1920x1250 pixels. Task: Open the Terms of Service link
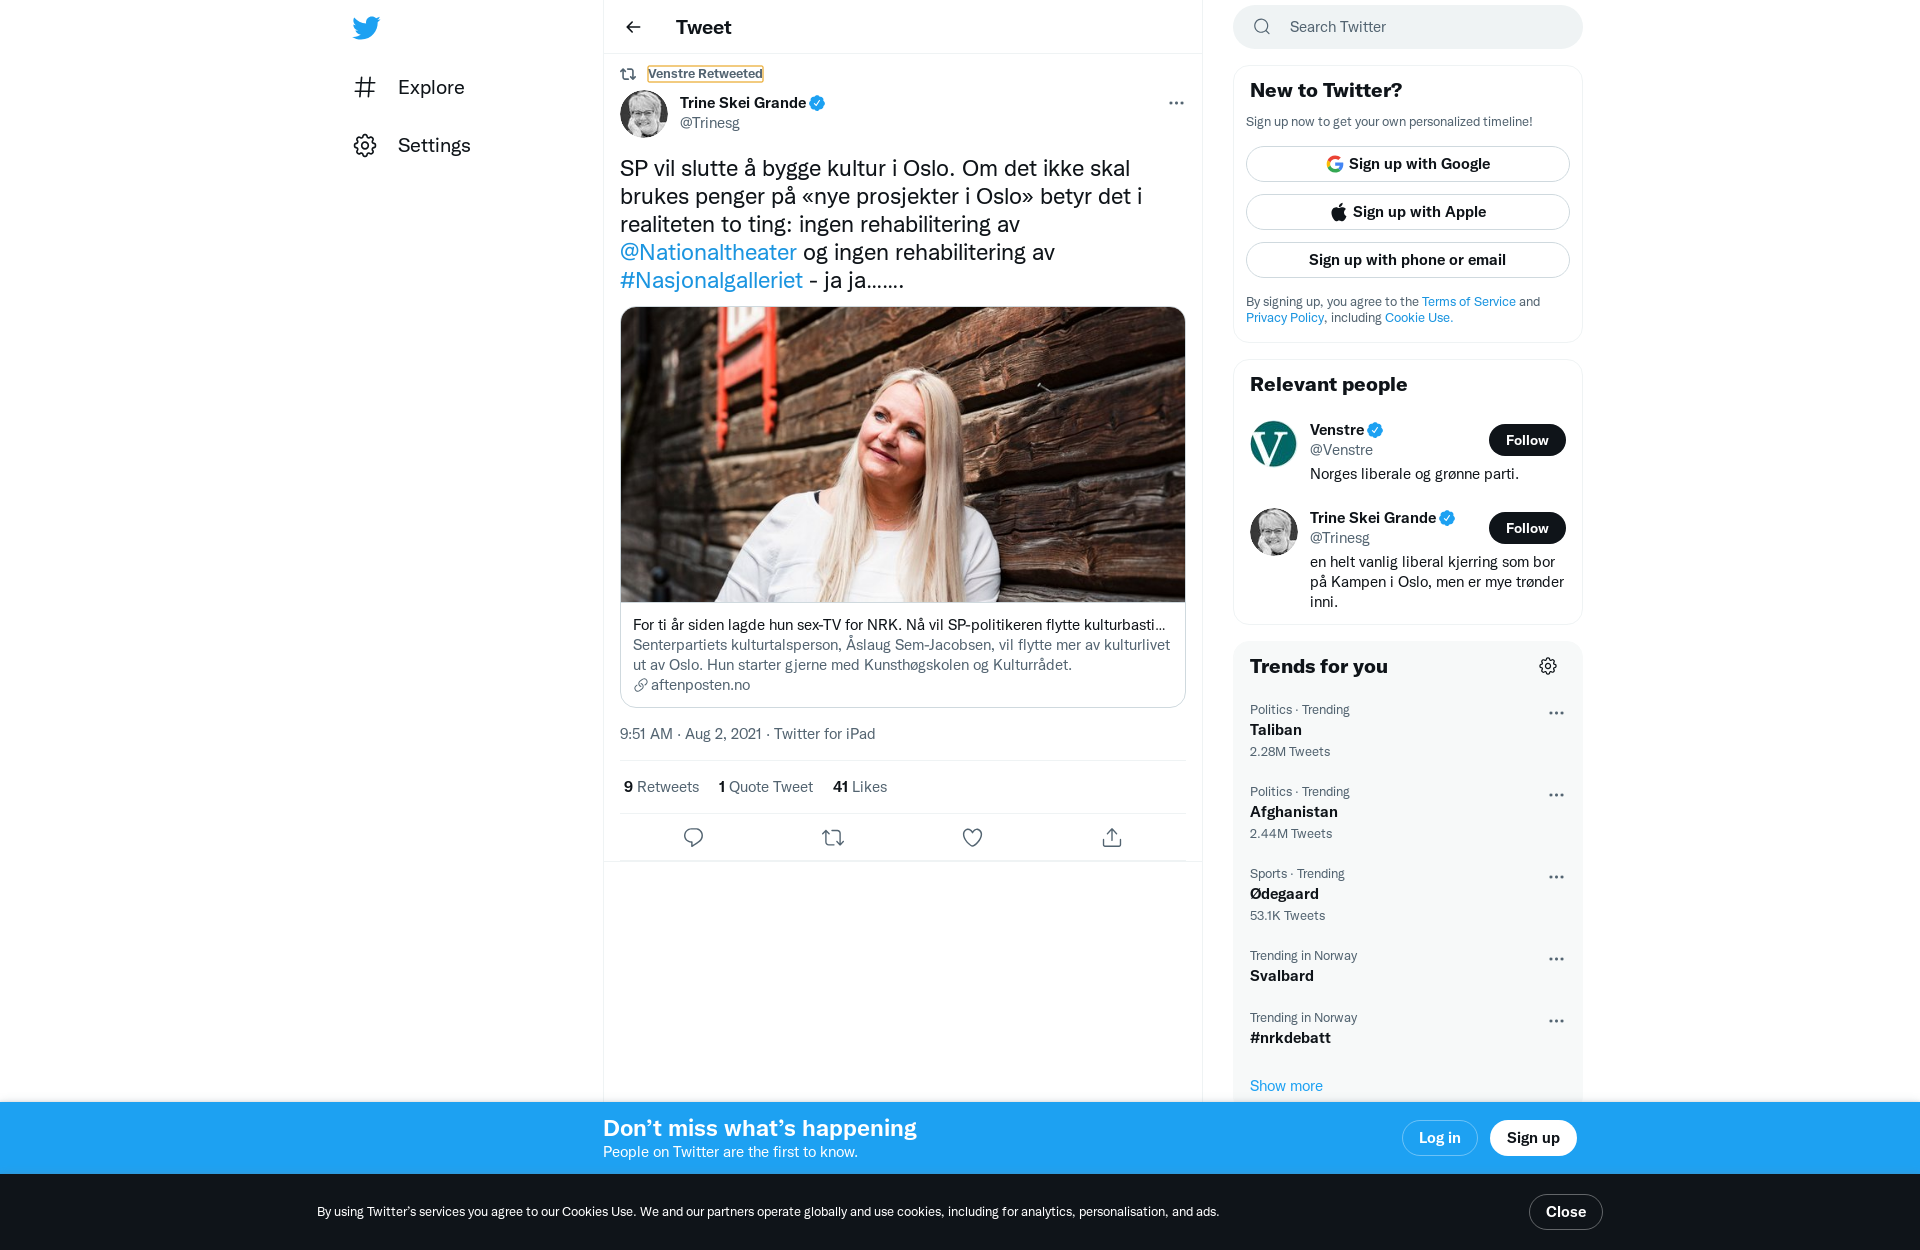point(1468,301)
